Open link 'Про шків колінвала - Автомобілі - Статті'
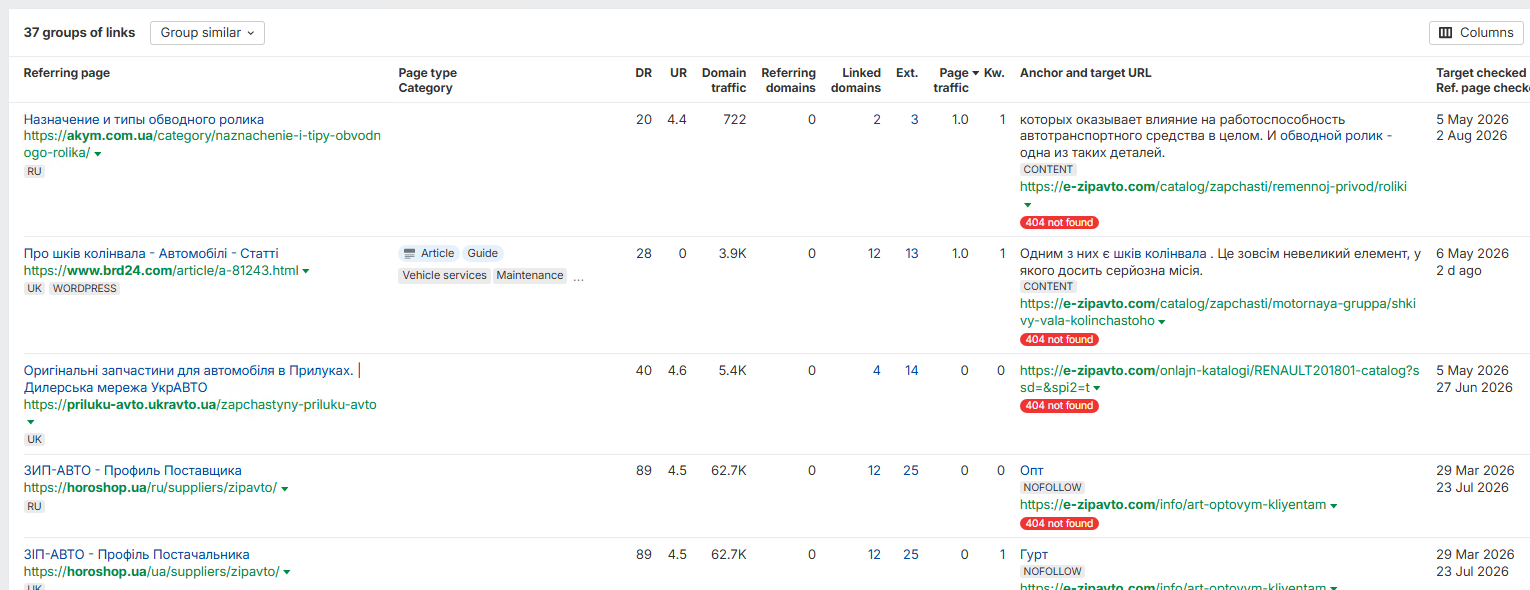The width and height of the screenshot is (1530, 590). click(151, 253)
